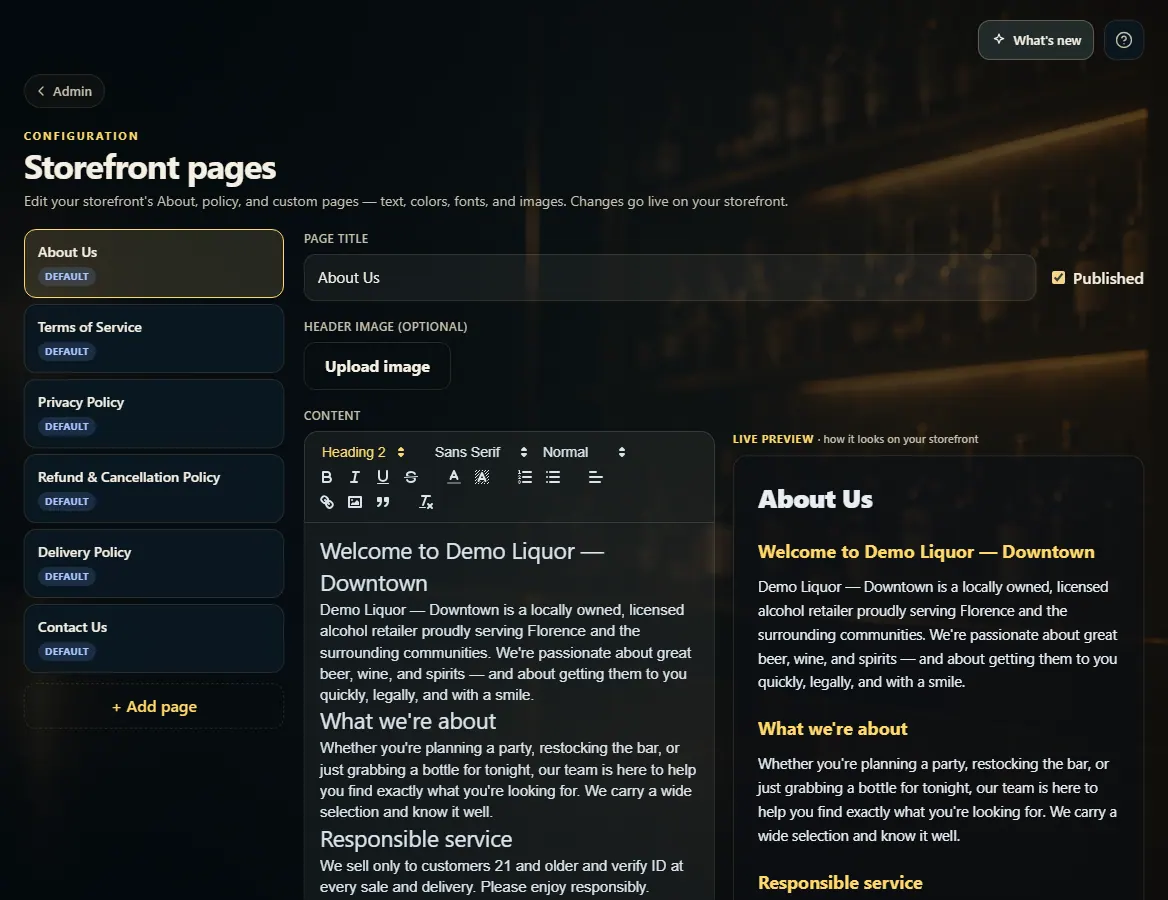
Task: Open the Normal size dropdown
Action: (584, 452)
